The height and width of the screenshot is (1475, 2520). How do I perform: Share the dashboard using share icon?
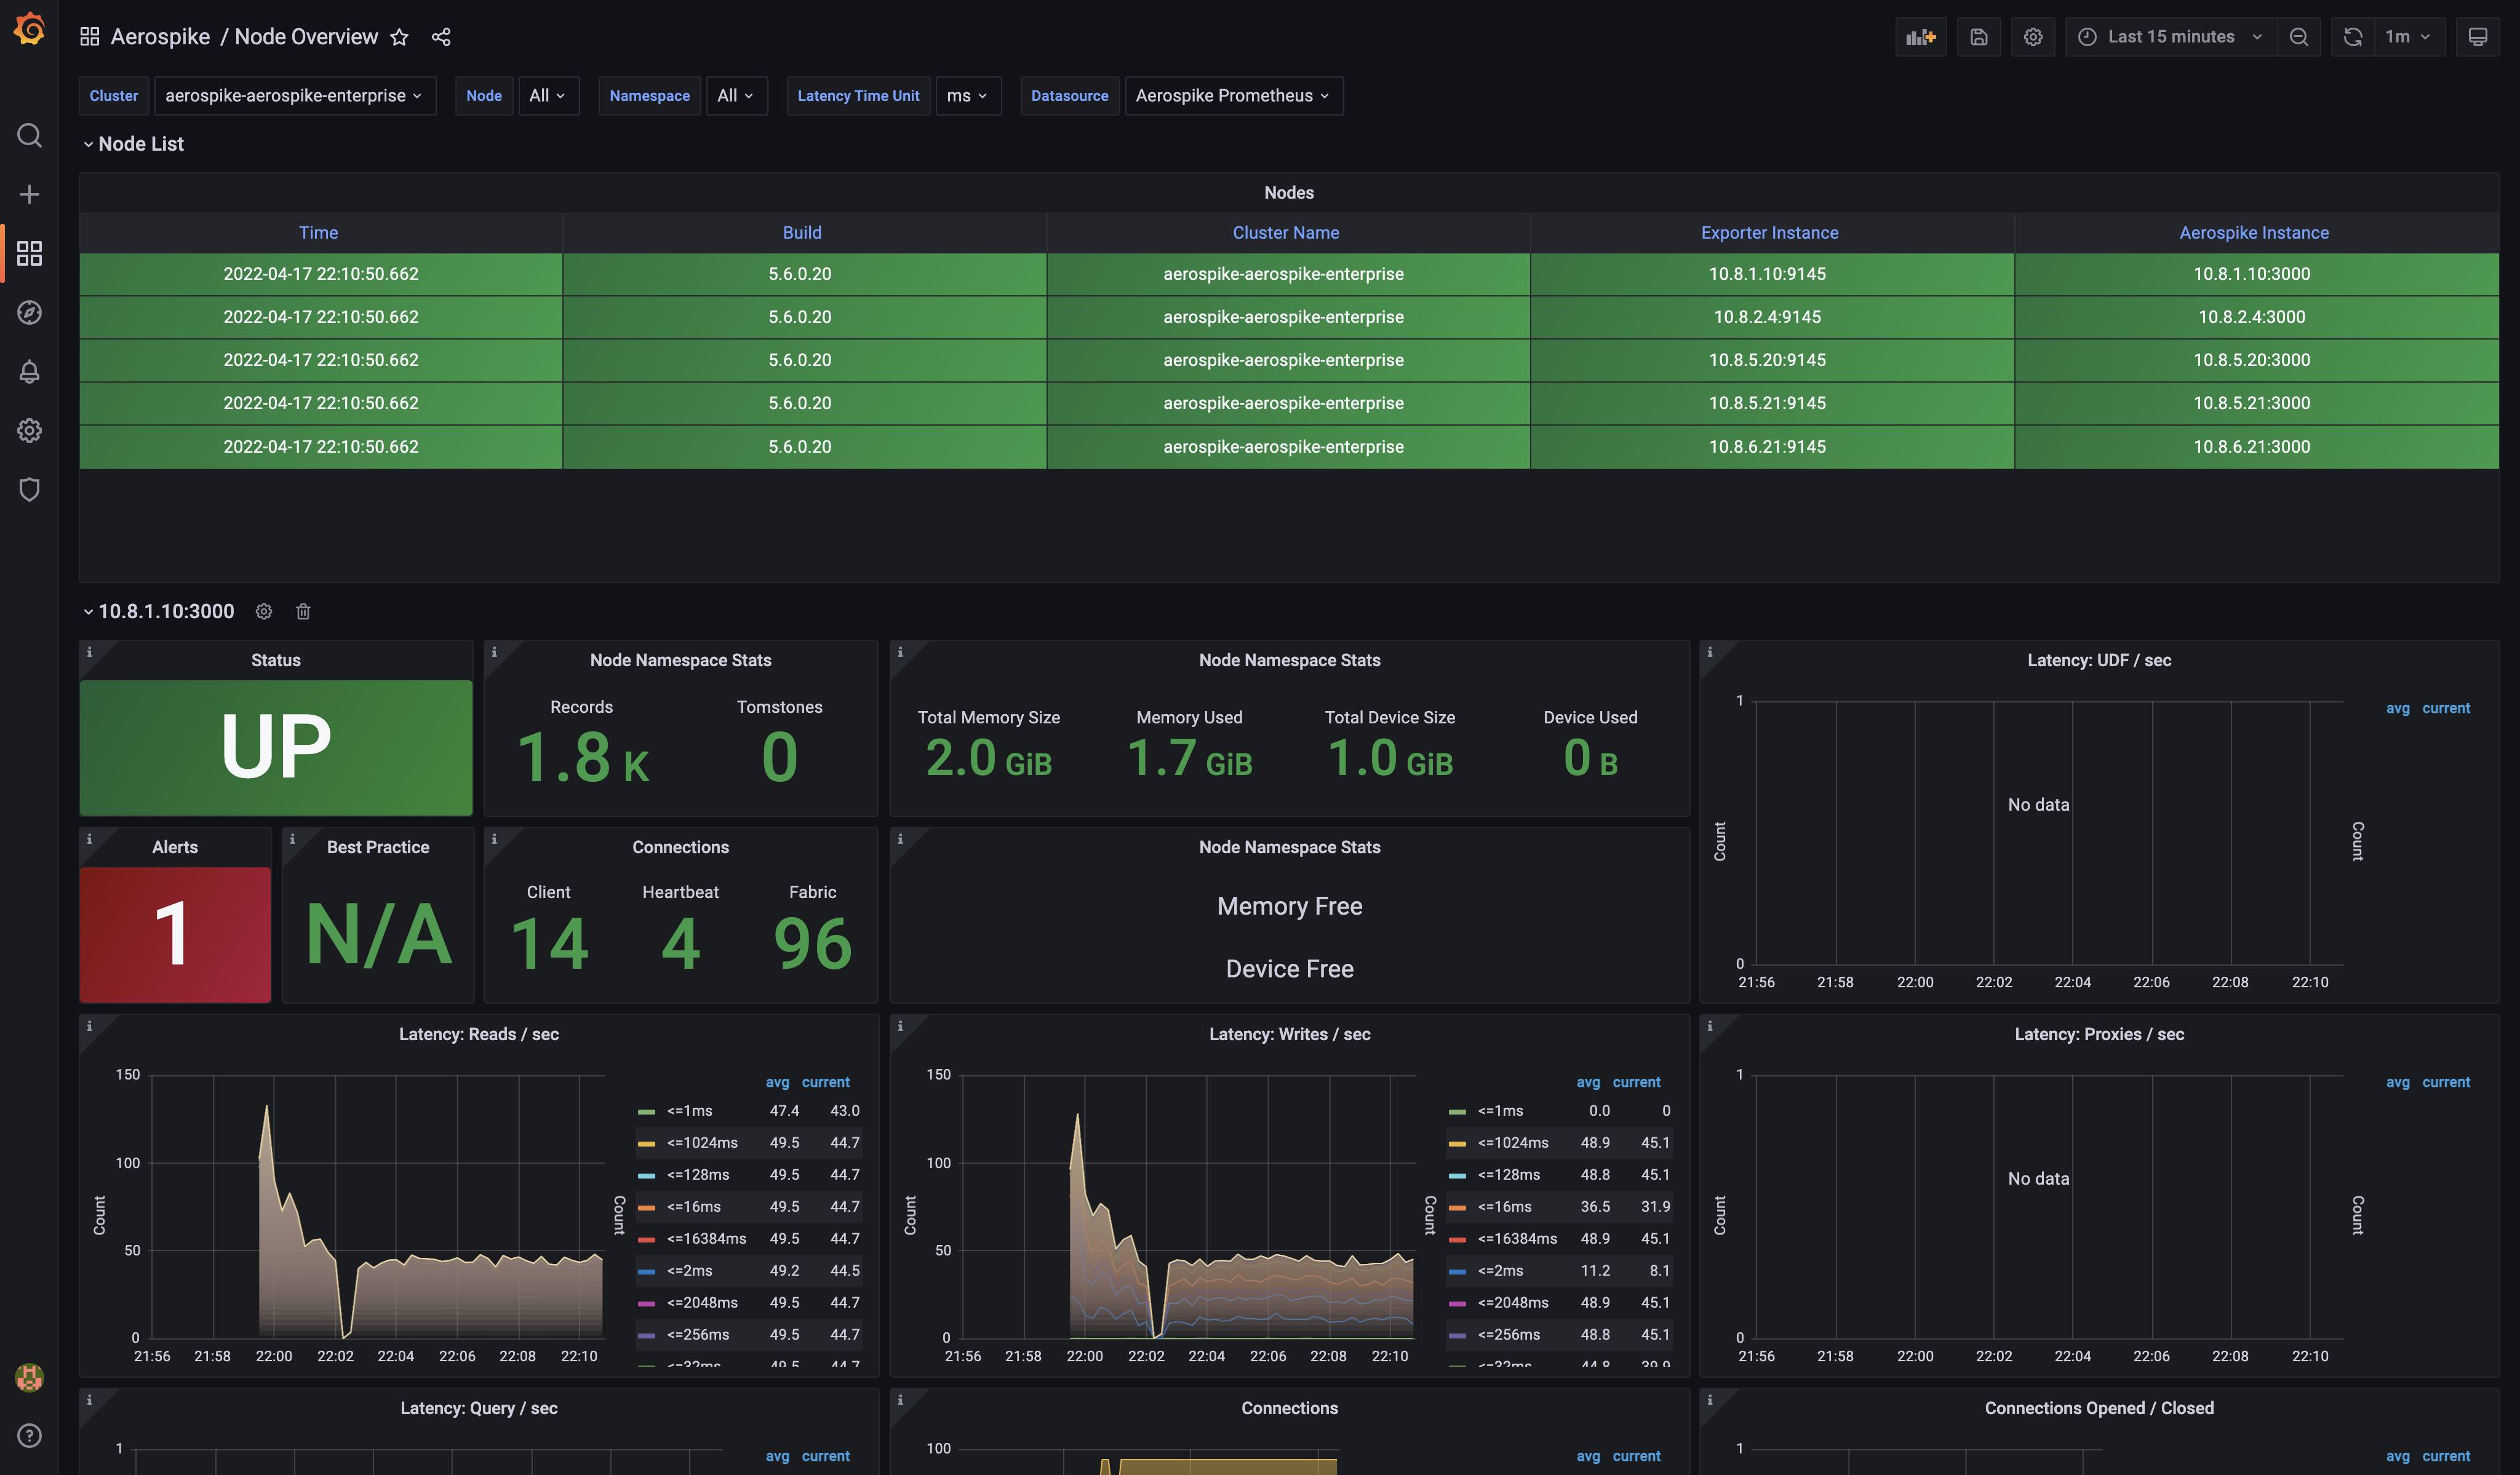click(441, 37)
